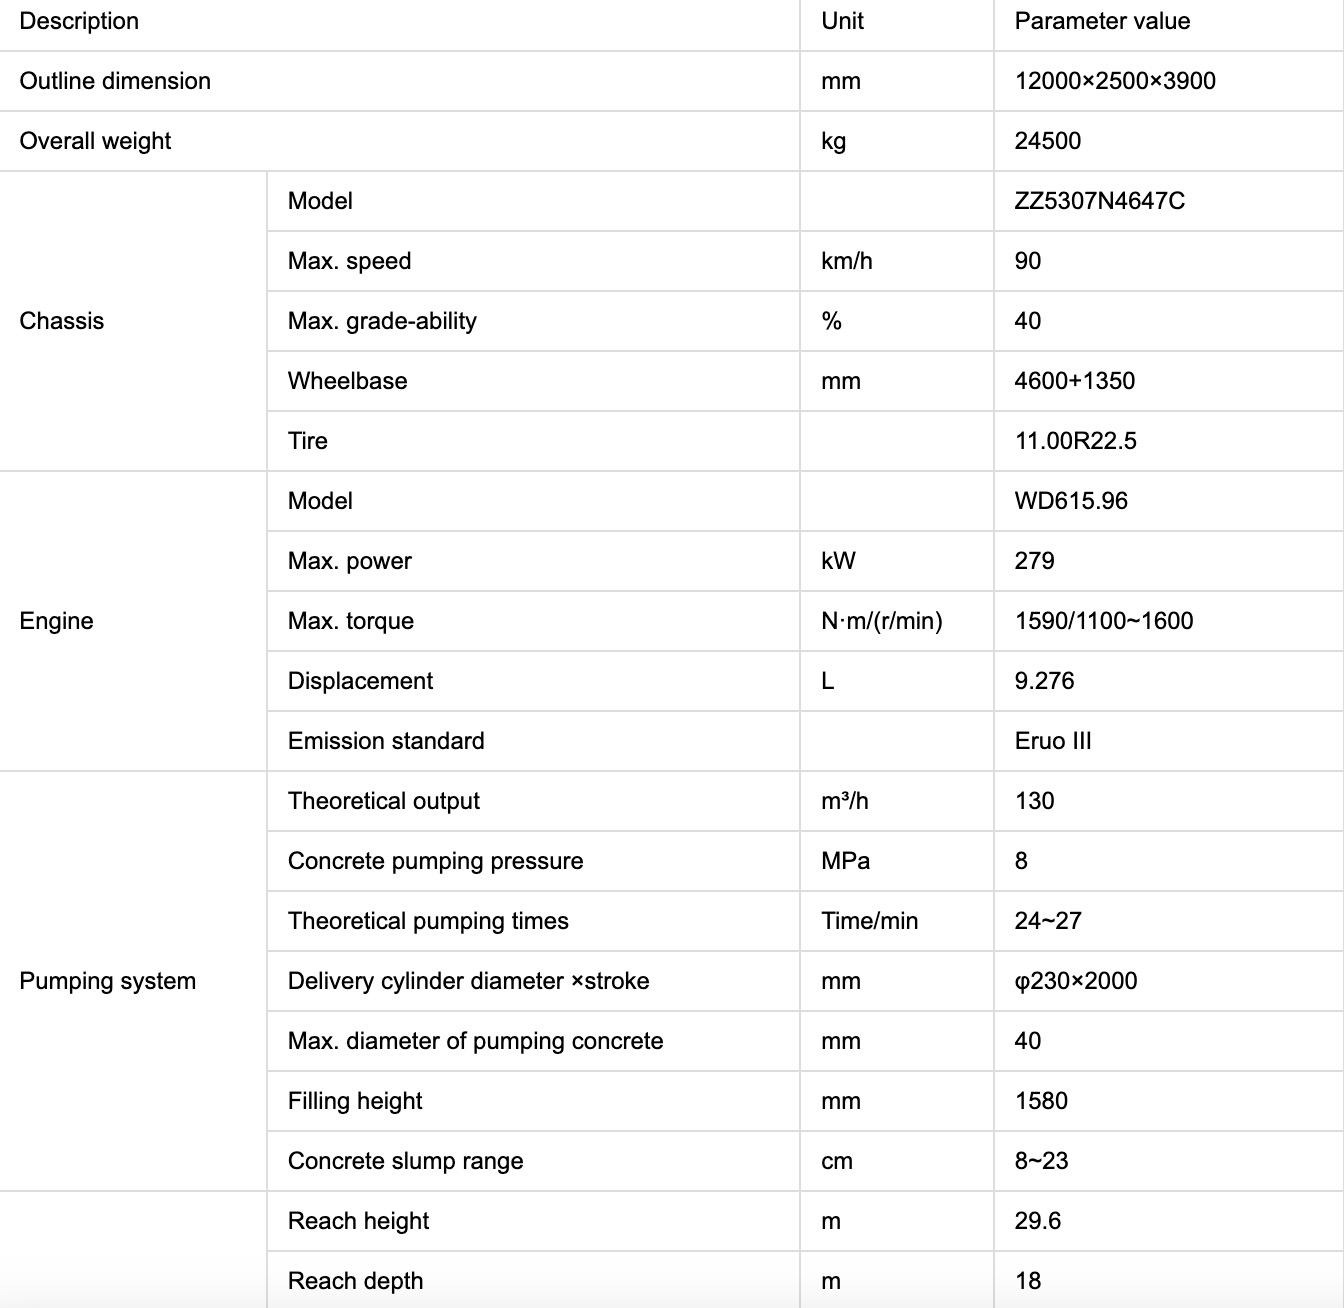Viewport: 1344px width, 1308px height.
Task: Click the Parameter value column header
Action: 1102,21
